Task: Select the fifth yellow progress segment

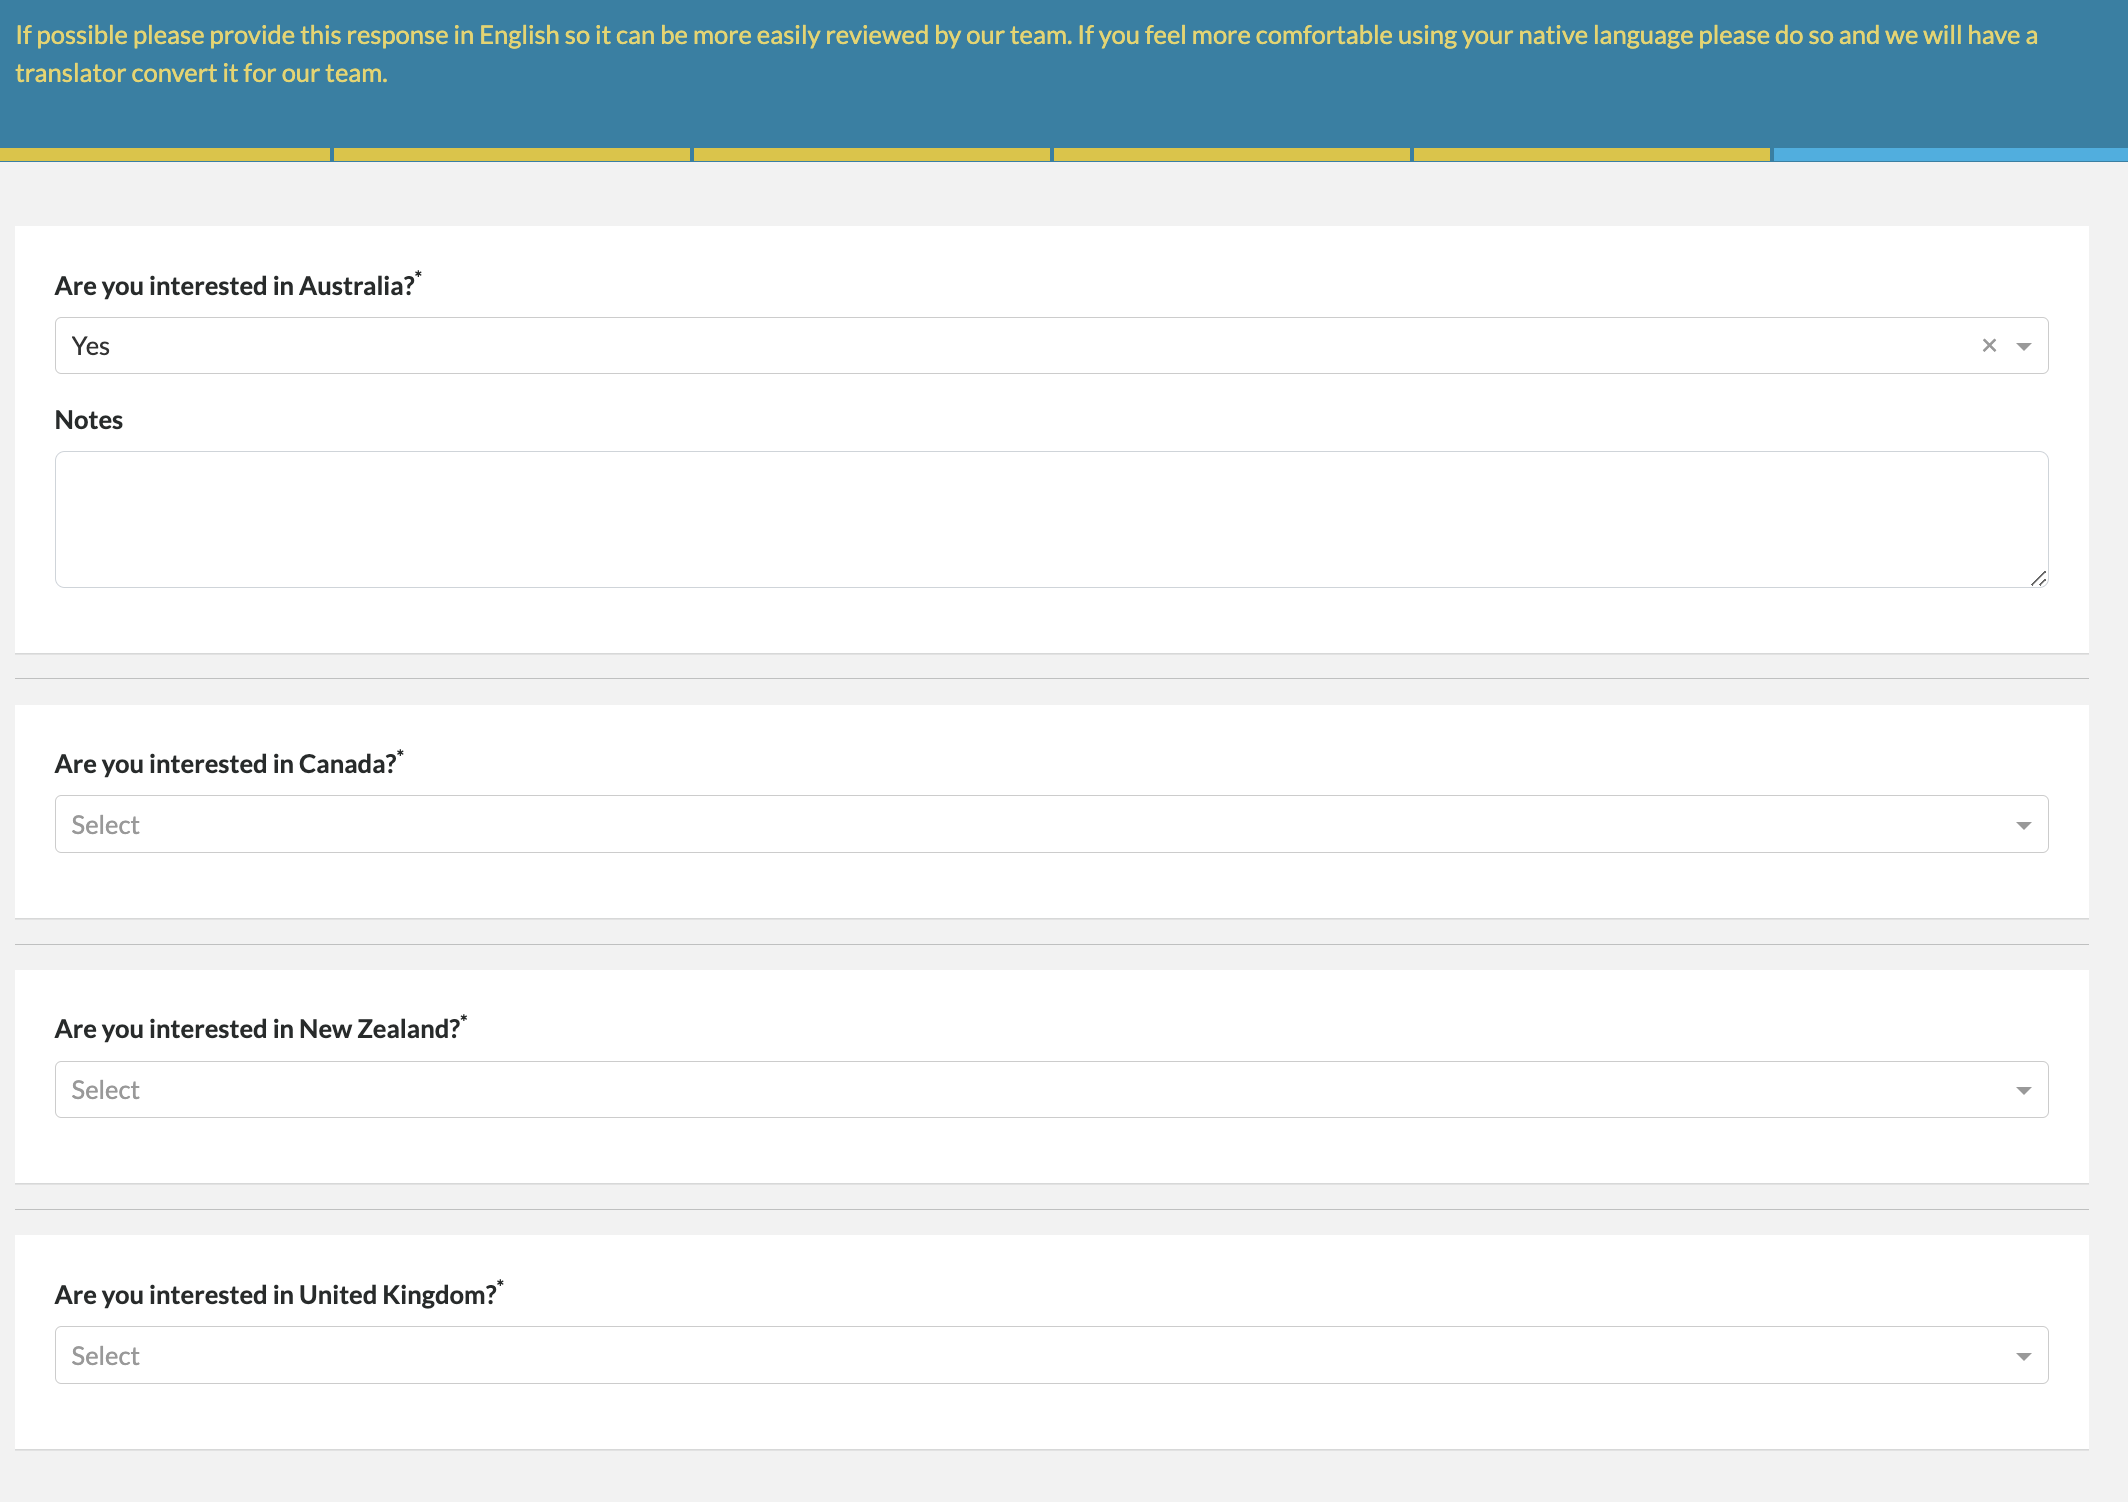Action: 1590,154
